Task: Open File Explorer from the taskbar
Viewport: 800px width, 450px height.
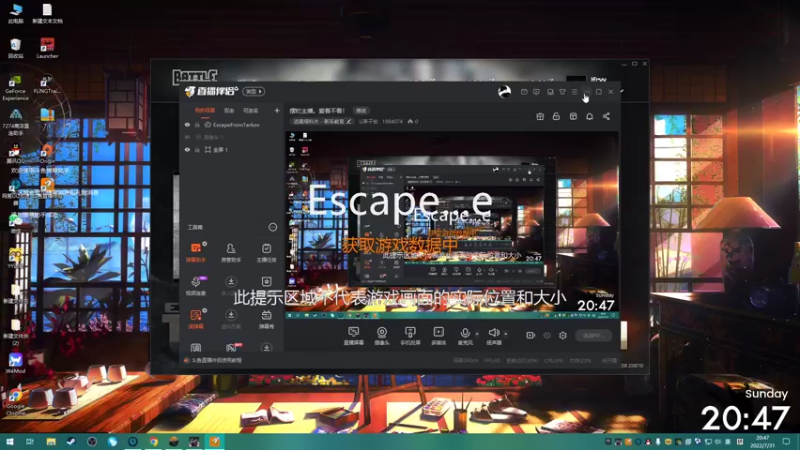Action: (51, 441)
